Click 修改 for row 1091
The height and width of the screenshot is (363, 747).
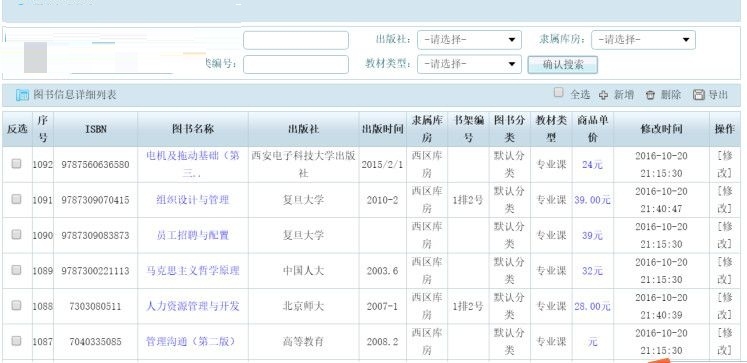point(725,200)
